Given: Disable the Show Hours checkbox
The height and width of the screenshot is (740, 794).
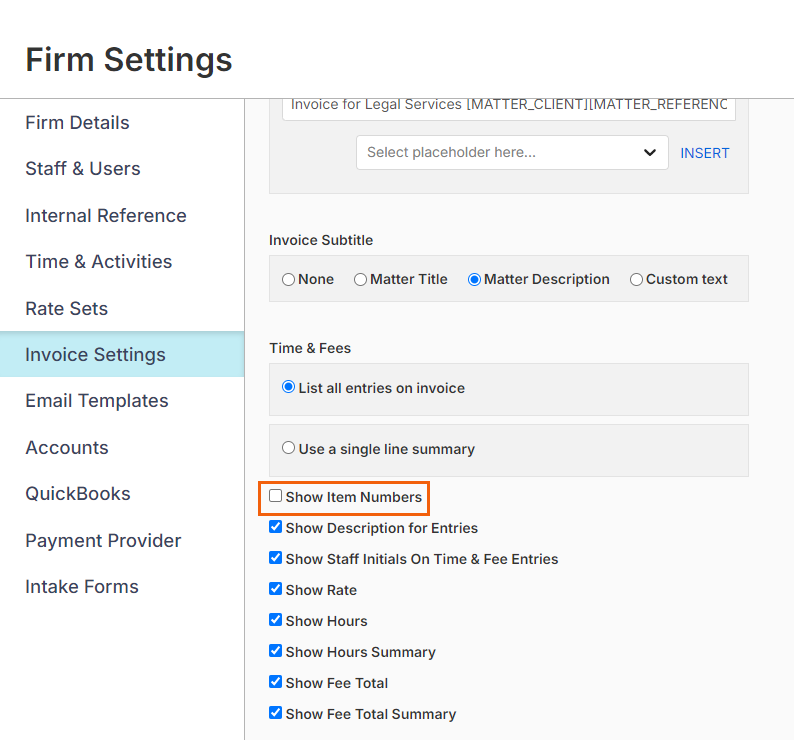Looking at the screenshot, I should point(275,619).
